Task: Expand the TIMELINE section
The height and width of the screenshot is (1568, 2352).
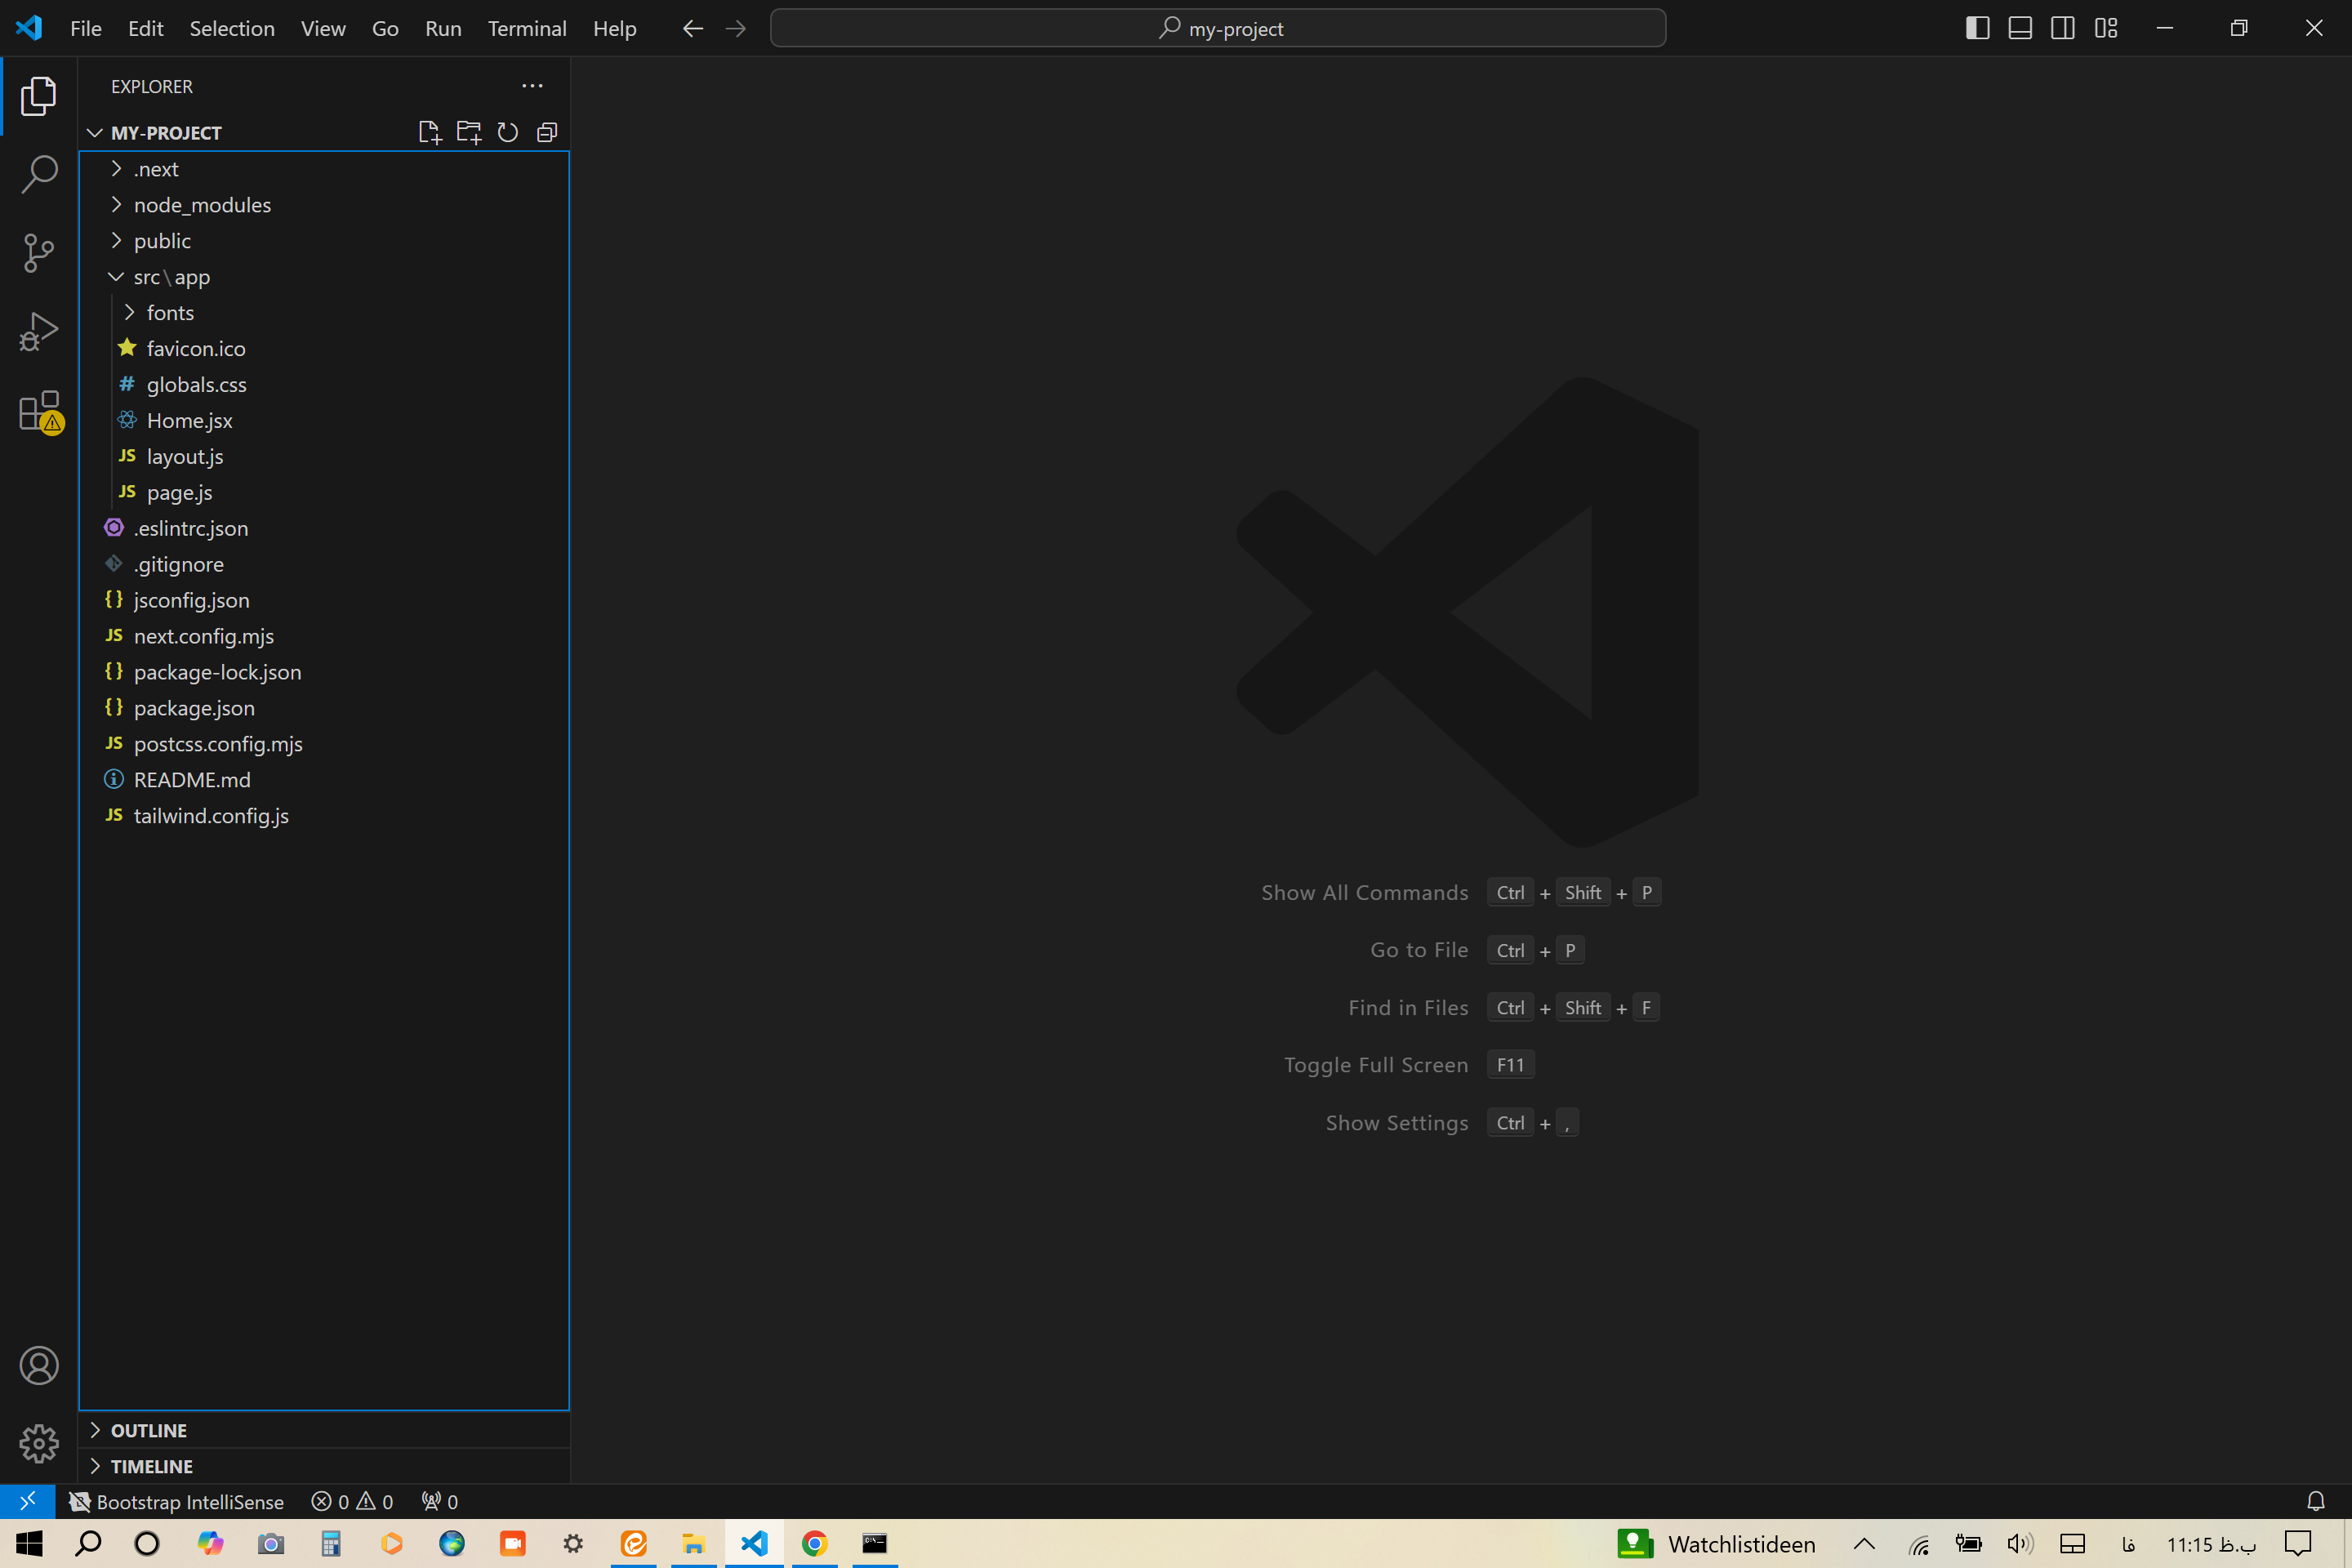Action: (324, 1466)
